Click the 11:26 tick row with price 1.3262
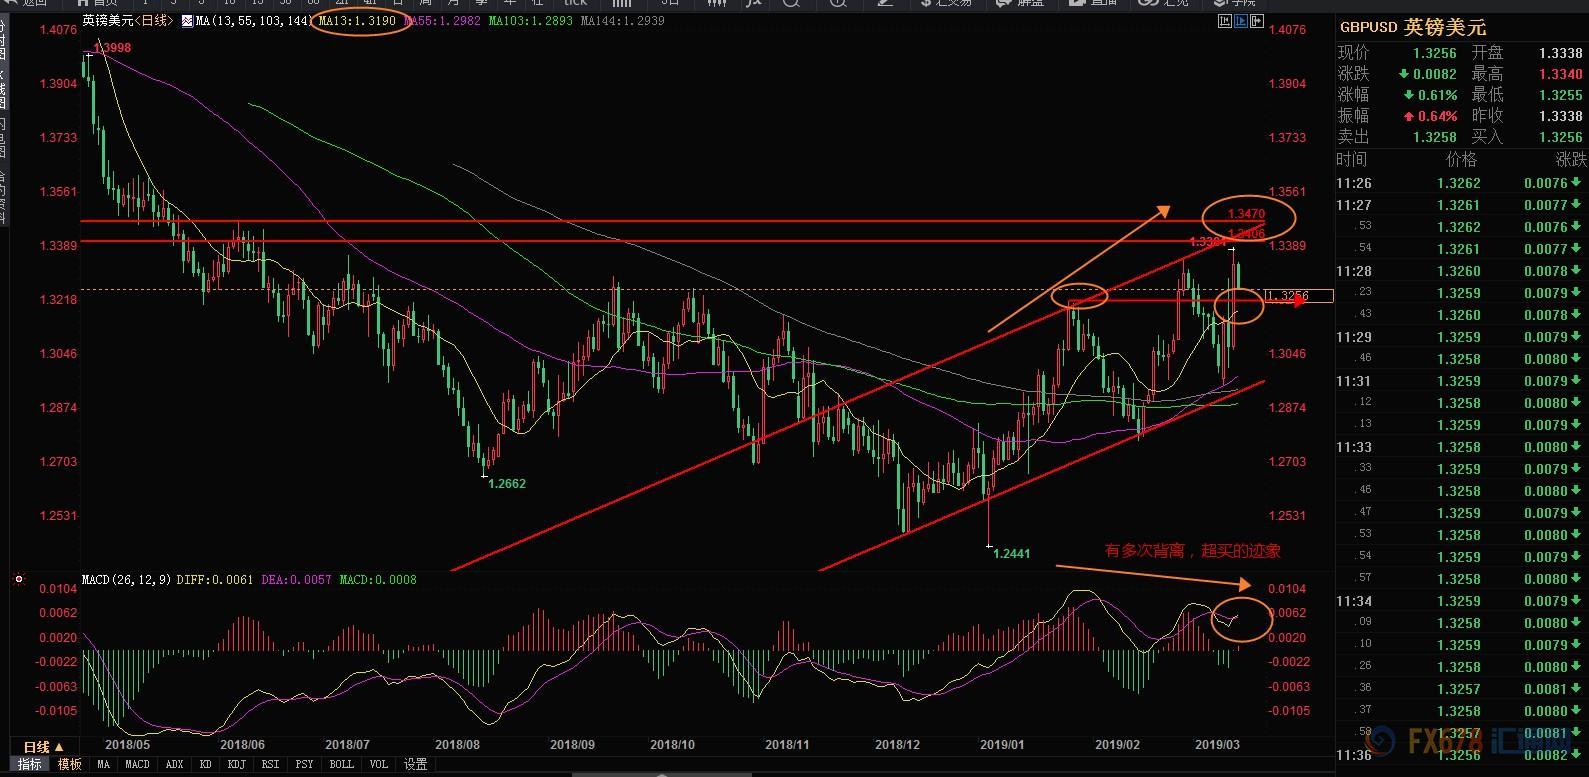The height and width of the screenshot is (777, 1589). pyautogui.click(x=1462, y=183)
